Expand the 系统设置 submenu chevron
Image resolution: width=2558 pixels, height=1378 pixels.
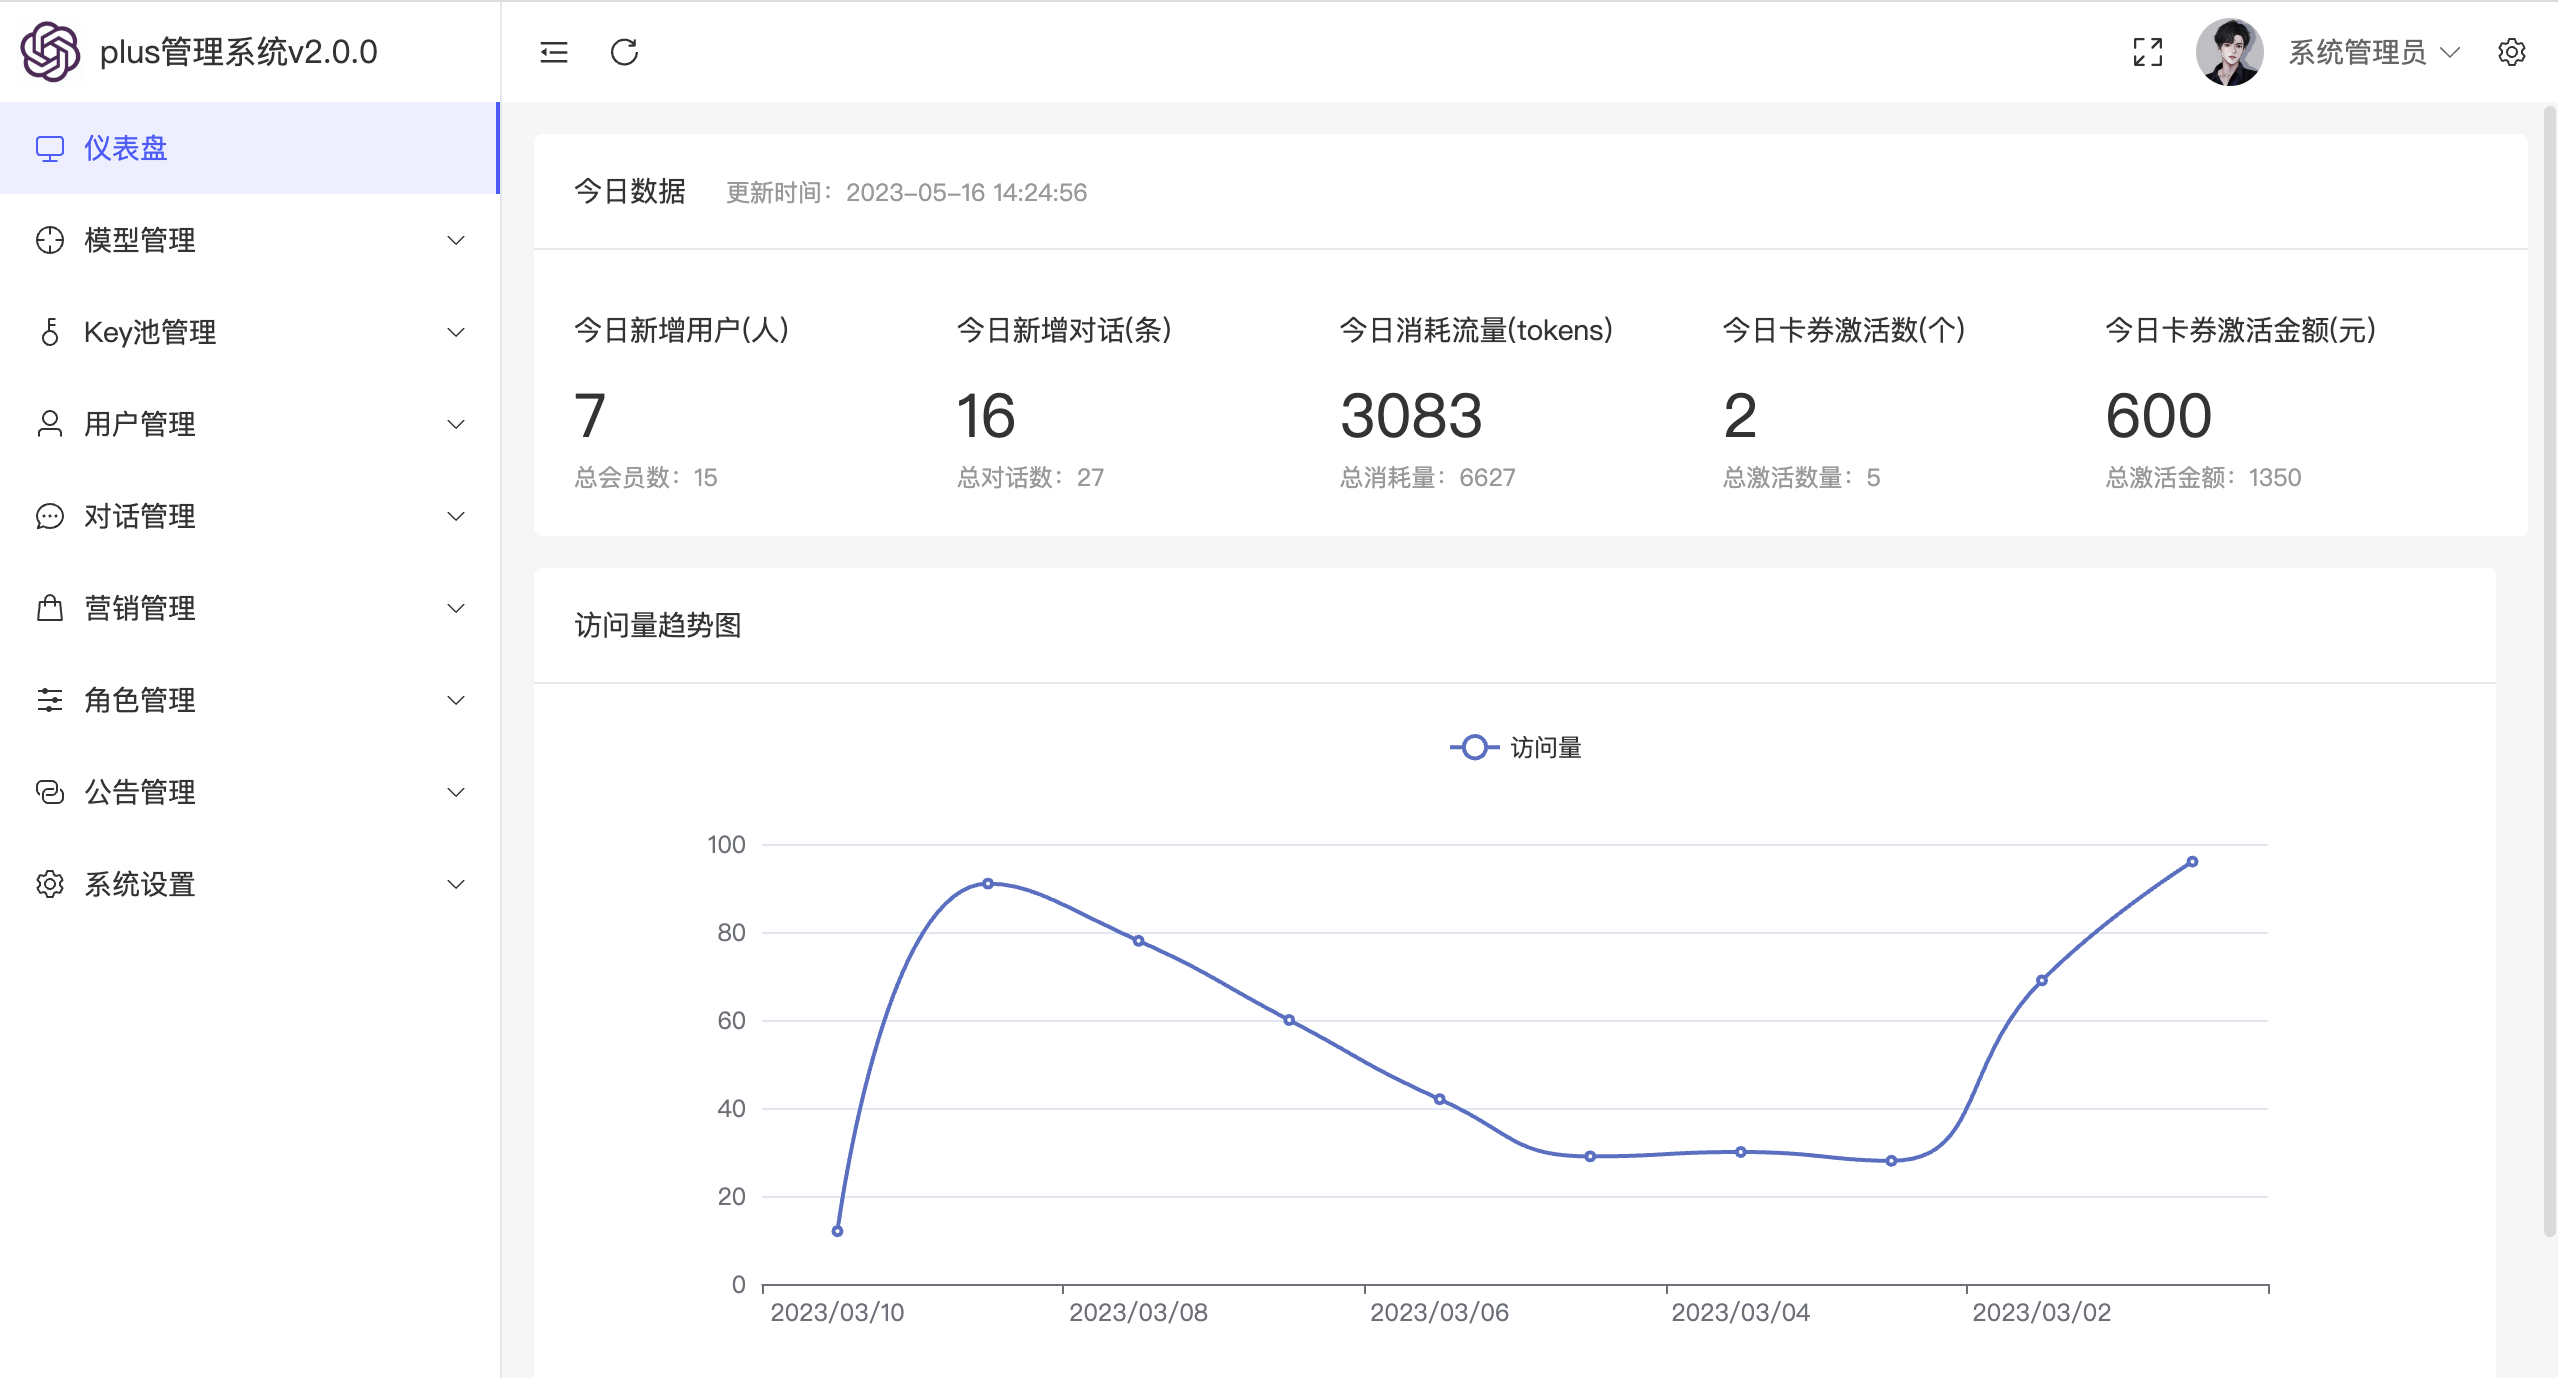point(456,884)
